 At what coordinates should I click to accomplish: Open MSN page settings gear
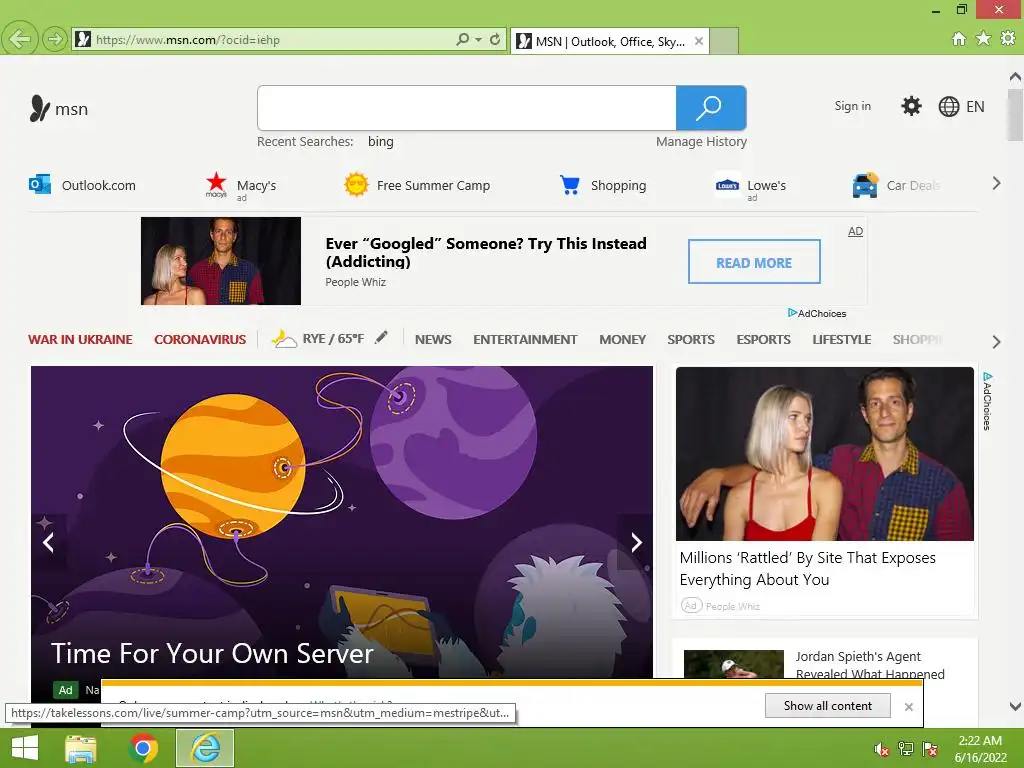(911, 106)
